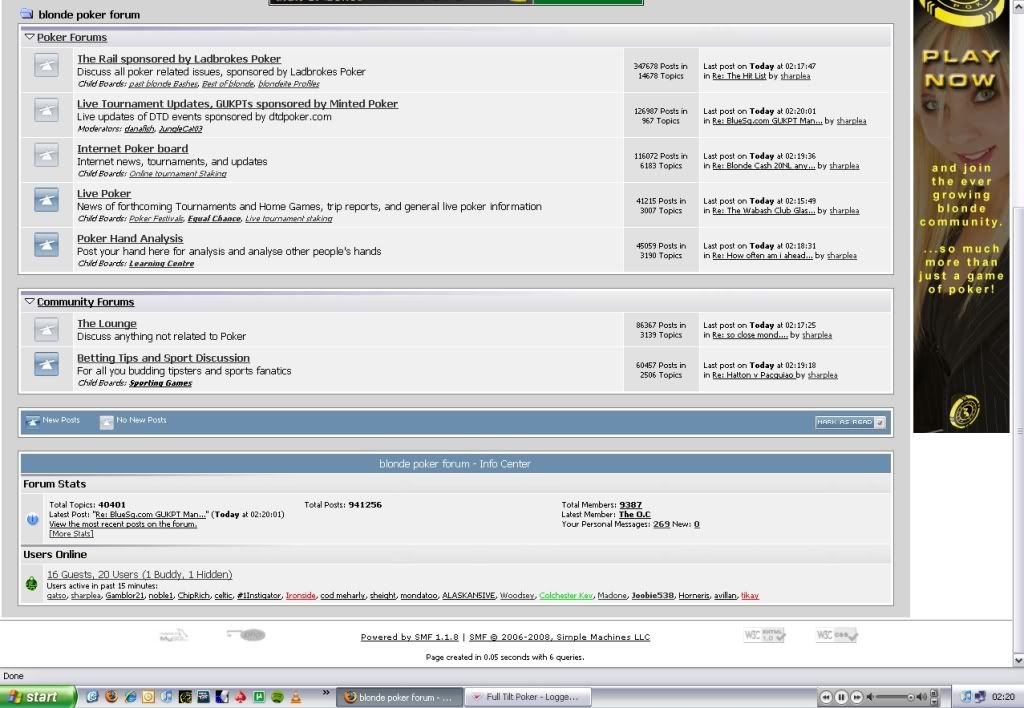View online user Colchester Kev profile

tap(566, 596)
